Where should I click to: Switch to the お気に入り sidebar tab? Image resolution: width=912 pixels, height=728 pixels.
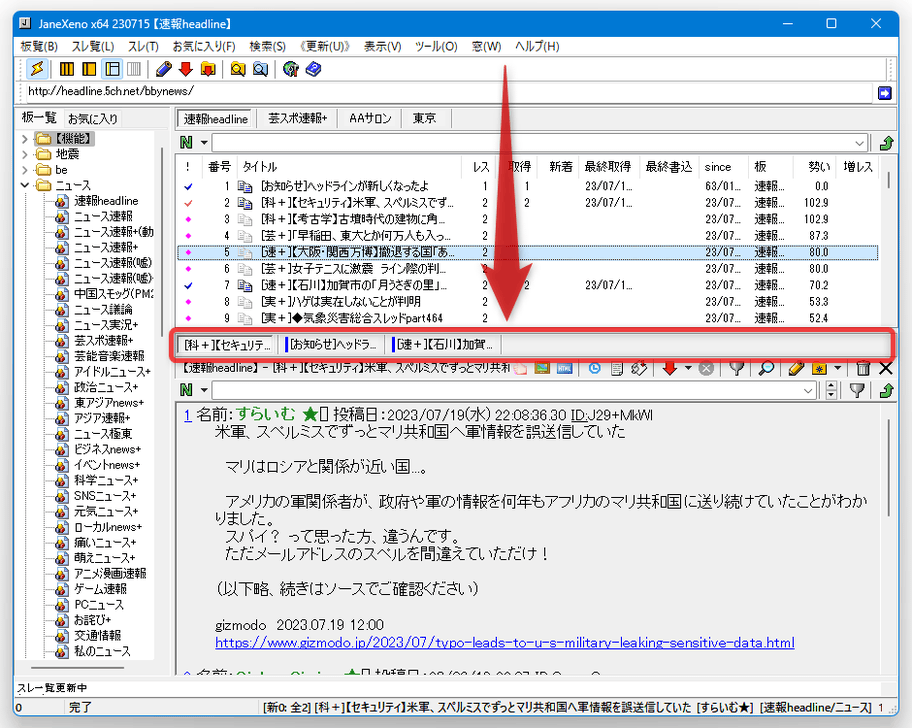(x=92, y=119)
